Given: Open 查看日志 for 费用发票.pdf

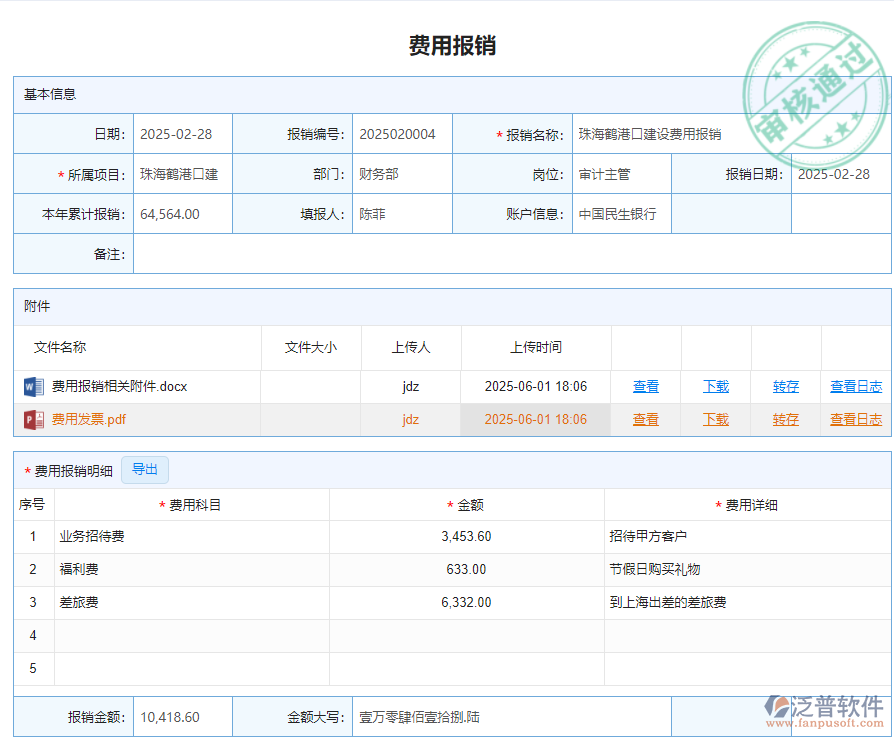Looking at the screenshot, I should pyautogui.click(x=855, y=419).
